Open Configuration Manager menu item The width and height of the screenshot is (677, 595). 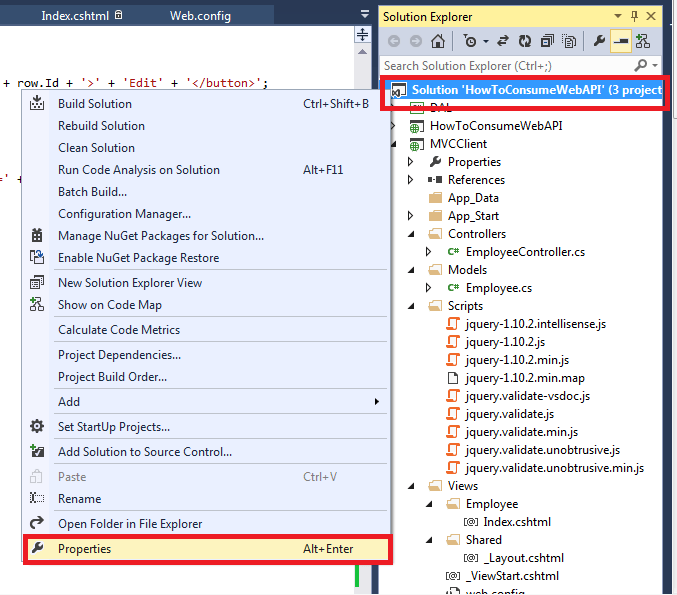click(x=206, y=214)
